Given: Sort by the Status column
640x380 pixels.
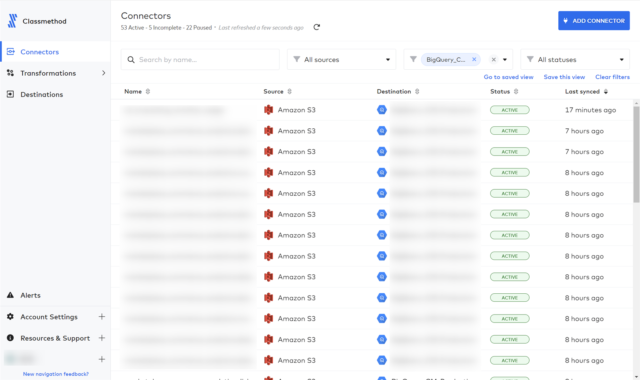Looking at the screenshot, I should 504,91.
